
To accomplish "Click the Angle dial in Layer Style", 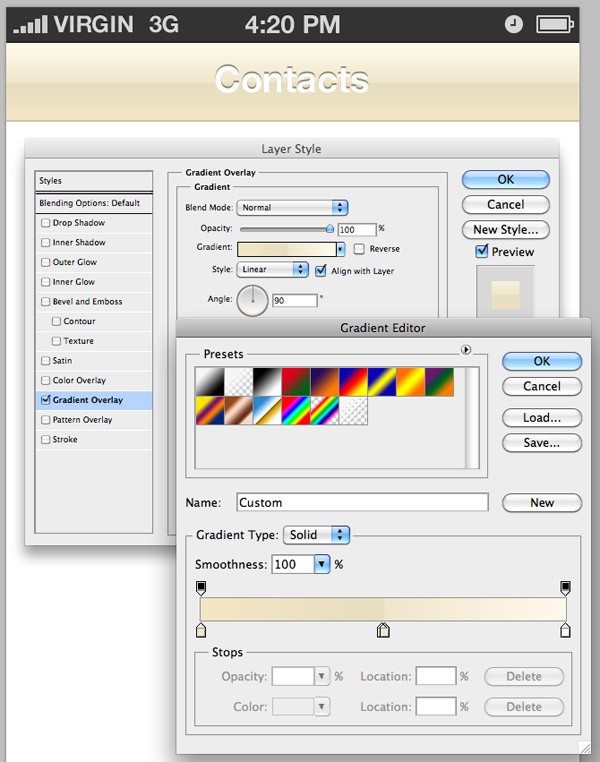I will click(x=252, y=300).
